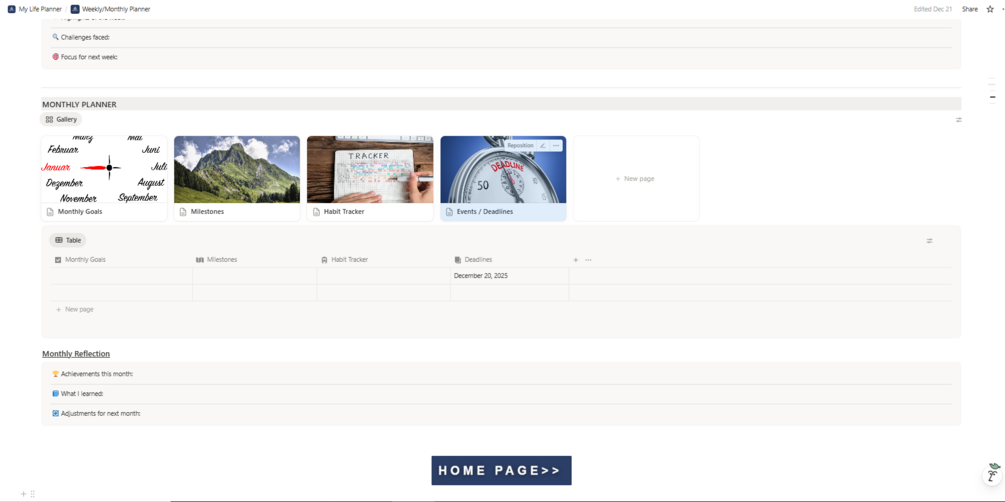1005x502 pixels.
Task: Open Weekly/Monthly Planner breadcrumb
Action: 110,9
